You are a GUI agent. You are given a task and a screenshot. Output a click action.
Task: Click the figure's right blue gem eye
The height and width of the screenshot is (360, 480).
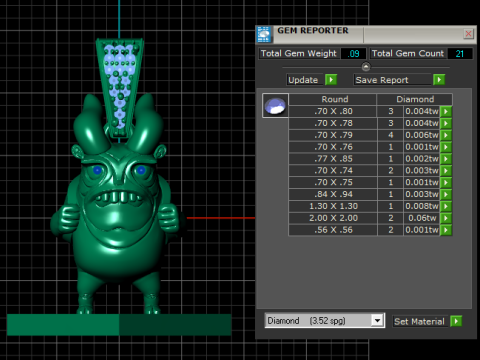pos(141,170)
